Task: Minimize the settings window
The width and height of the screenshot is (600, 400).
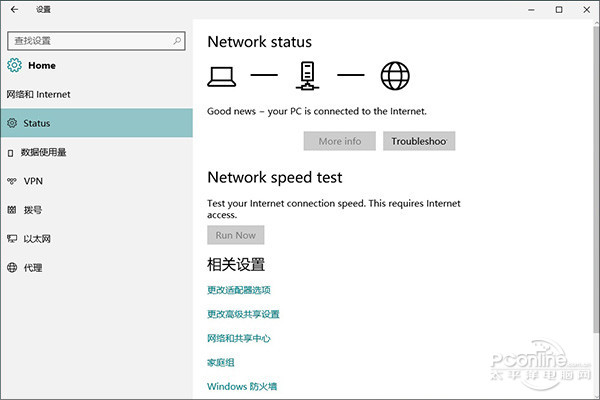Action: [x=531, y=10]
